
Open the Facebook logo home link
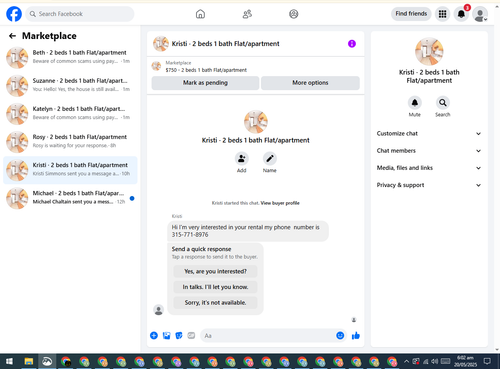click(x=14, y=14)
